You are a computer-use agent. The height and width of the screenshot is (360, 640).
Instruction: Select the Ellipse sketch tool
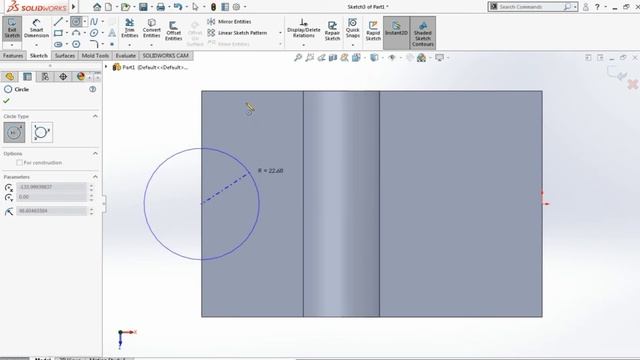pyautogui.click(x=94, y=33)
